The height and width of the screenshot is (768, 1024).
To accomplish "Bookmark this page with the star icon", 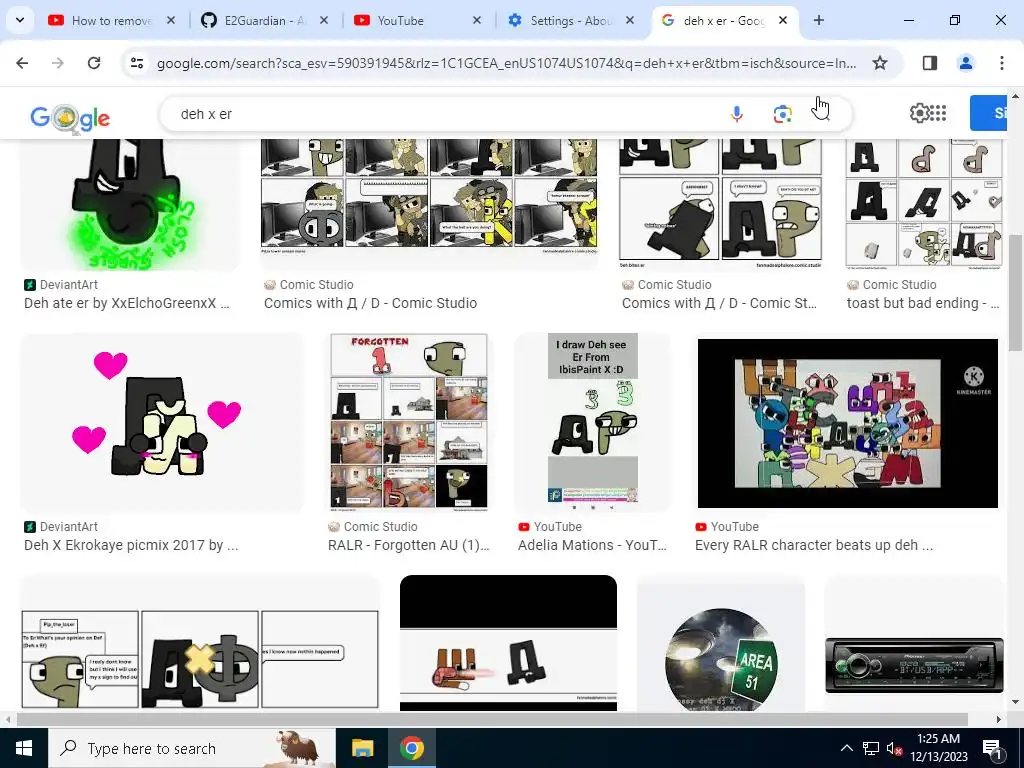I will (880, 63).
